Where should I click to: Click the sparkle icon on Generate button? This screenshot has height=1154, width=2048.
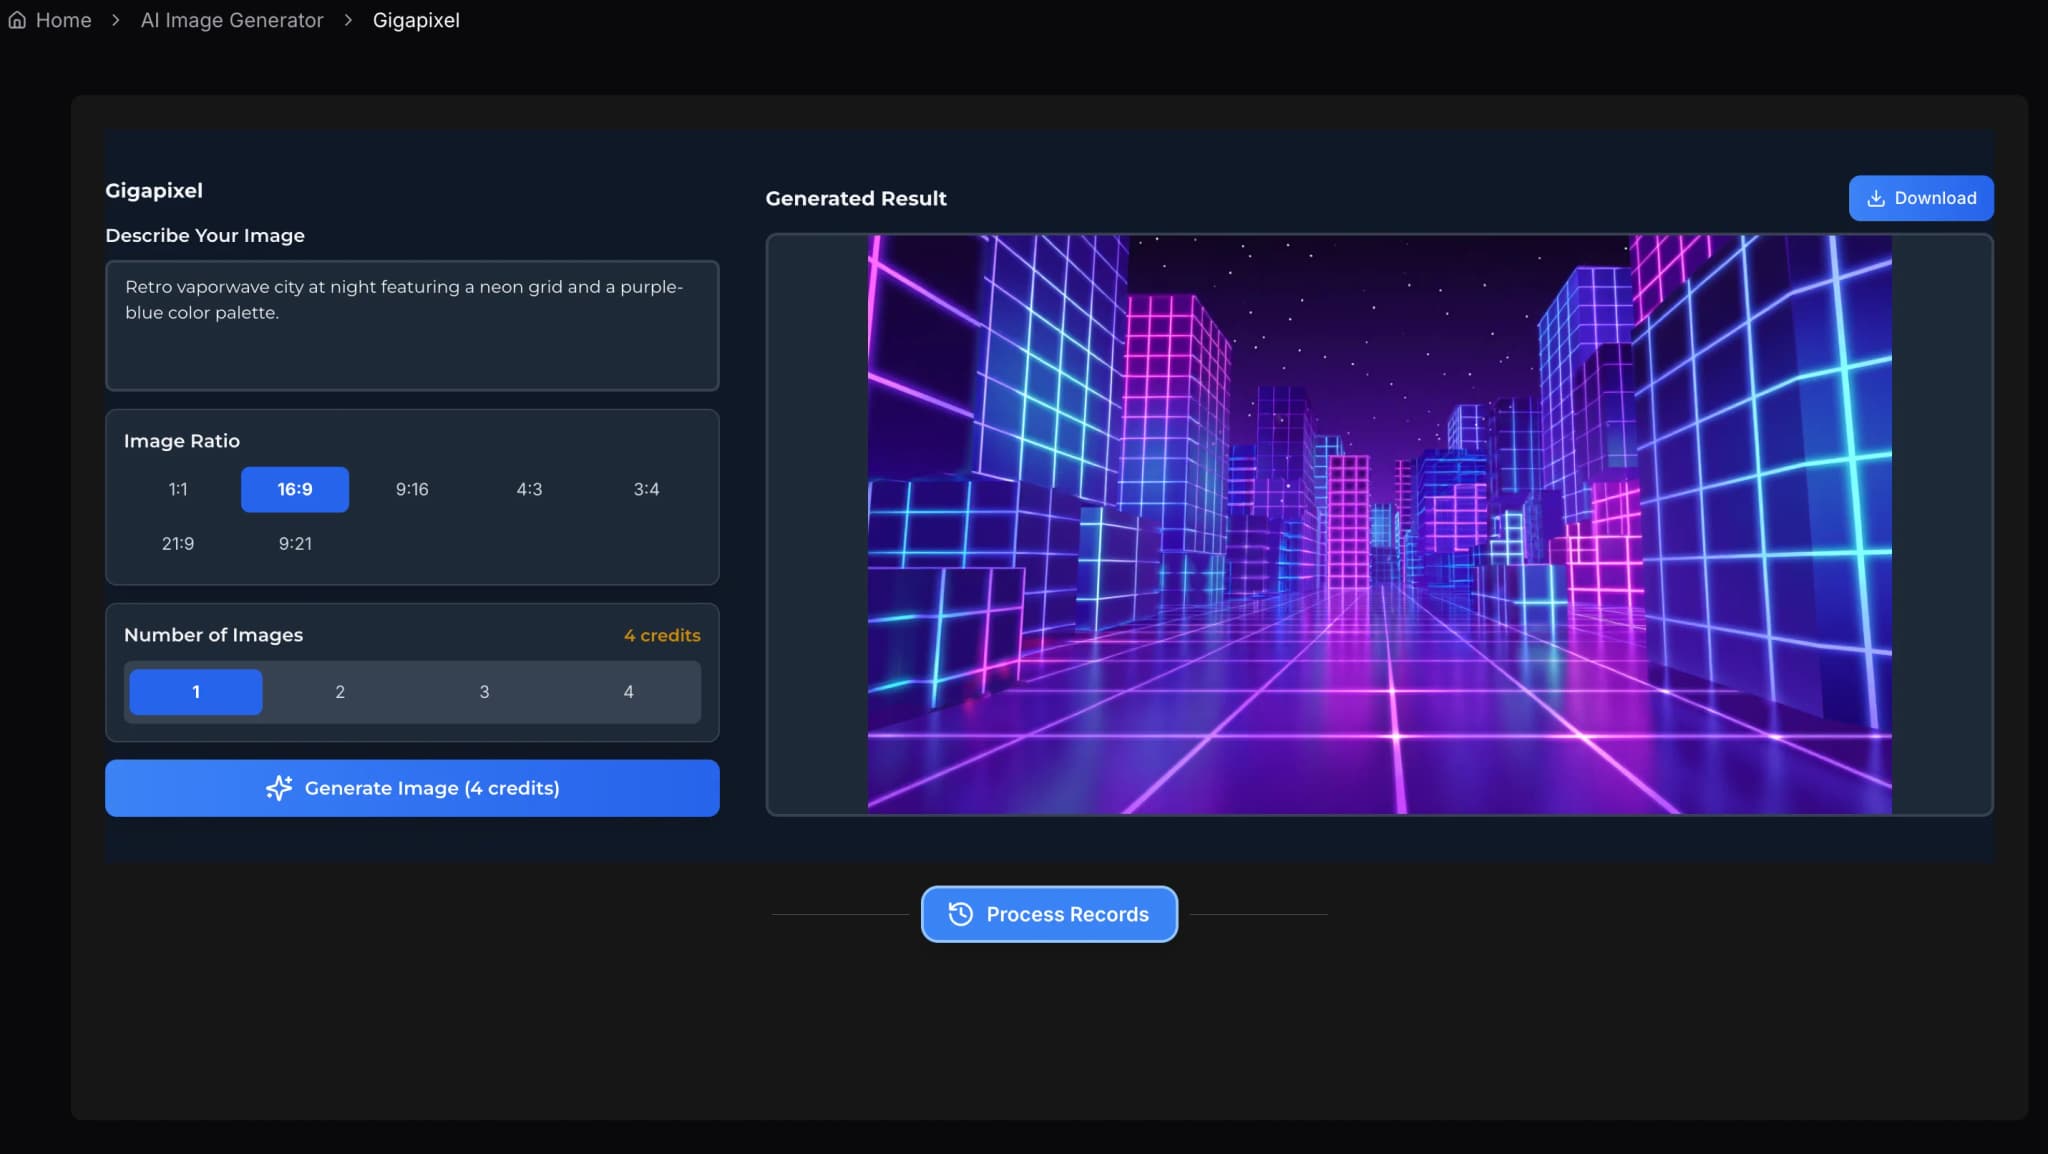click(279, 788)
